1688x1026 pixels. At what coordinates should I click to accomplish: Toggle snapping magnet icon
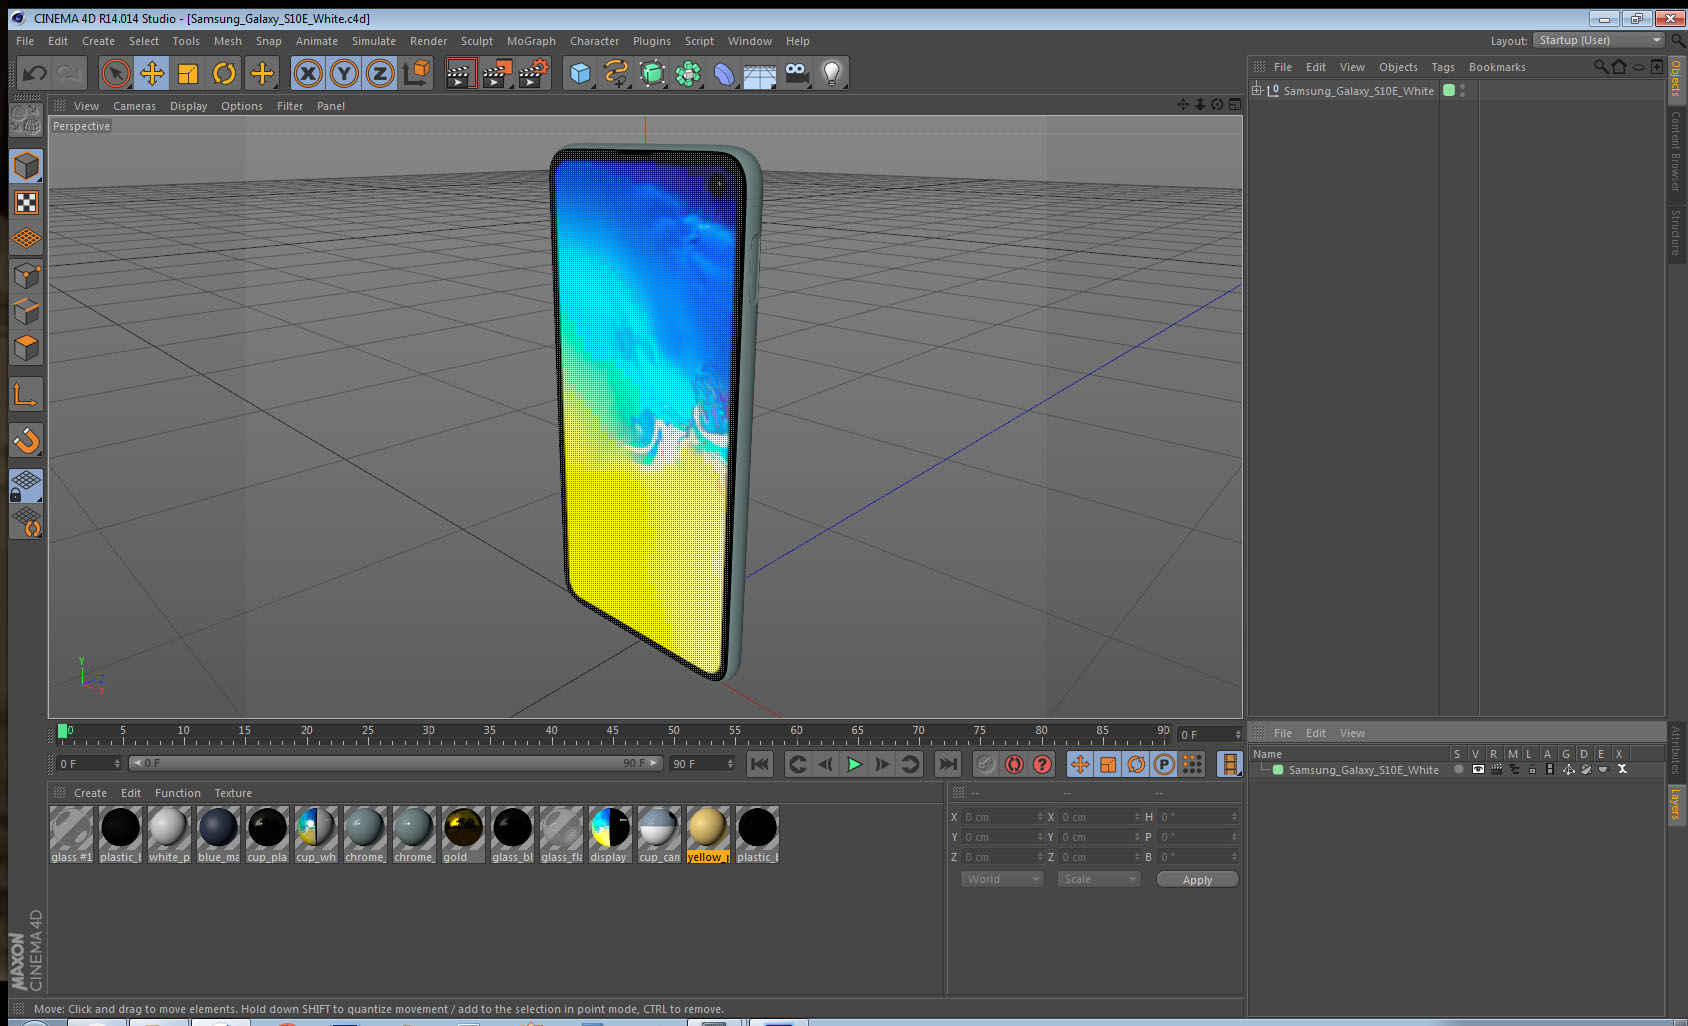(27, 440)
